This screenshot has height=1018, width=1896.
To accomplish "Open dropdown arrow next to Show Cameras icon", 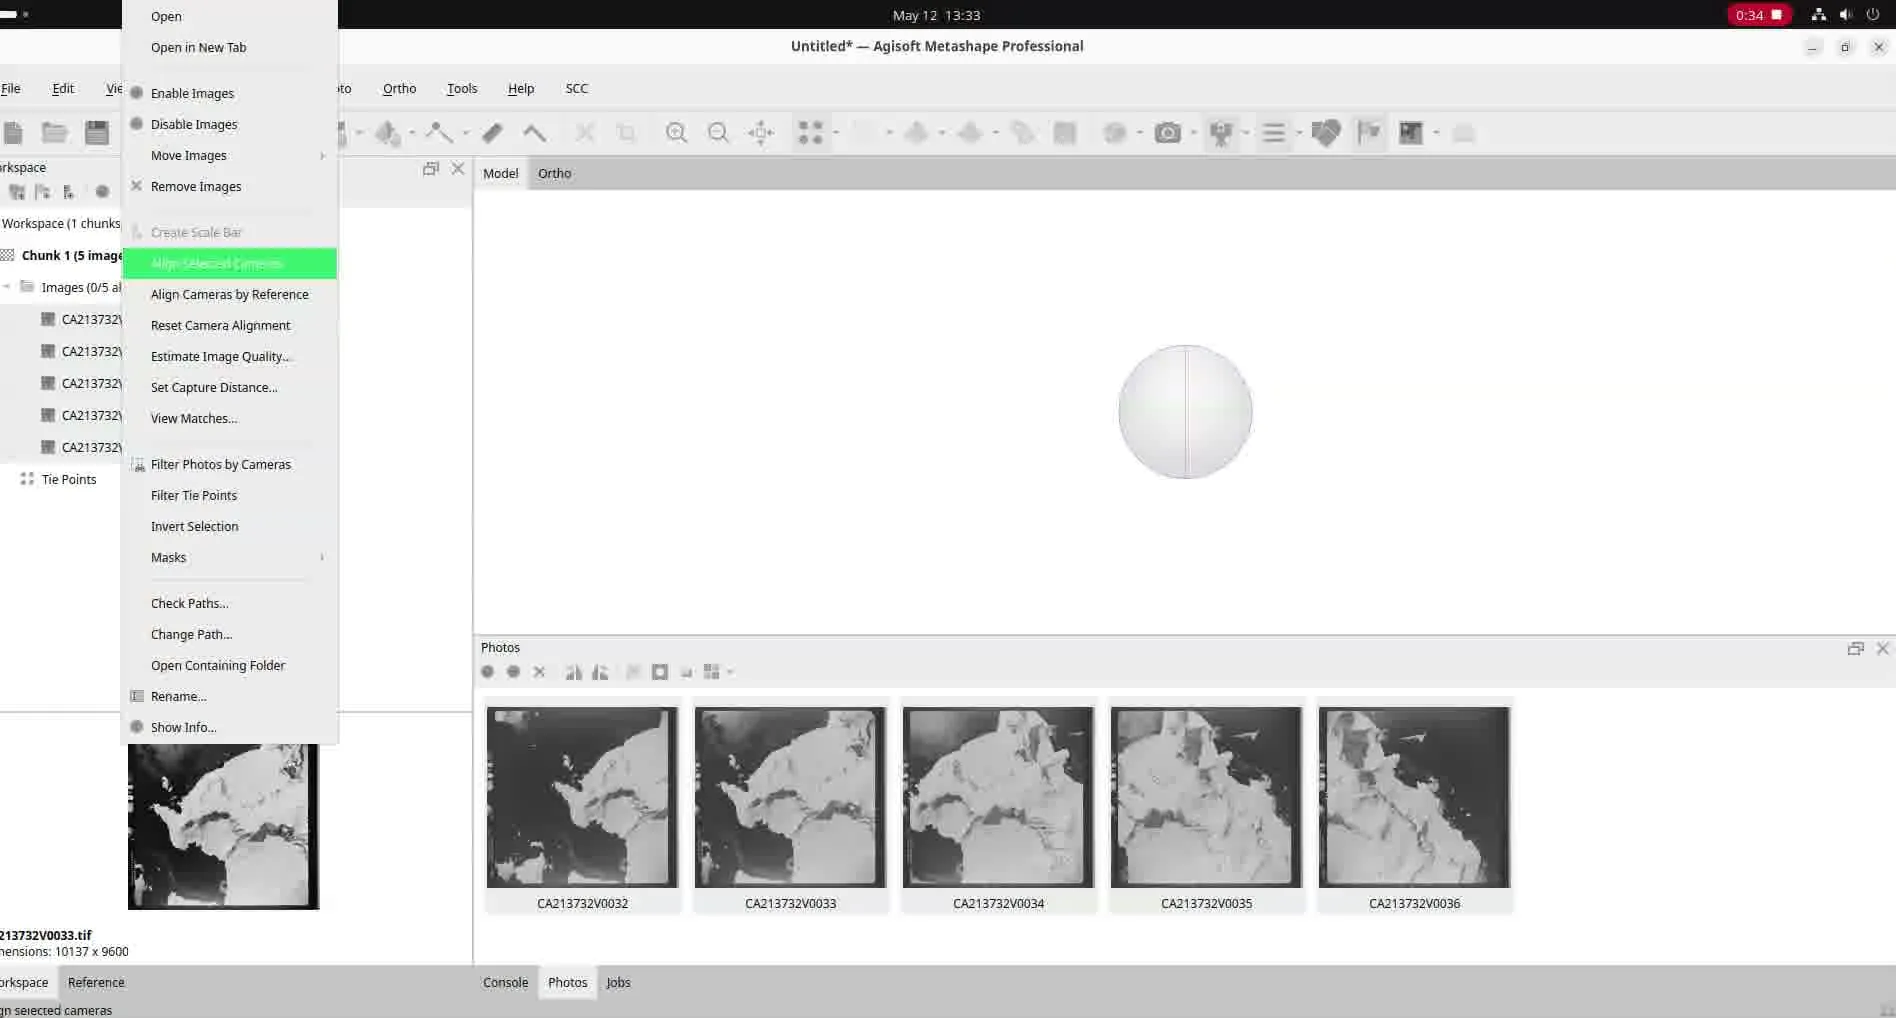I will pyautogui.click(x=1246, y=133).
